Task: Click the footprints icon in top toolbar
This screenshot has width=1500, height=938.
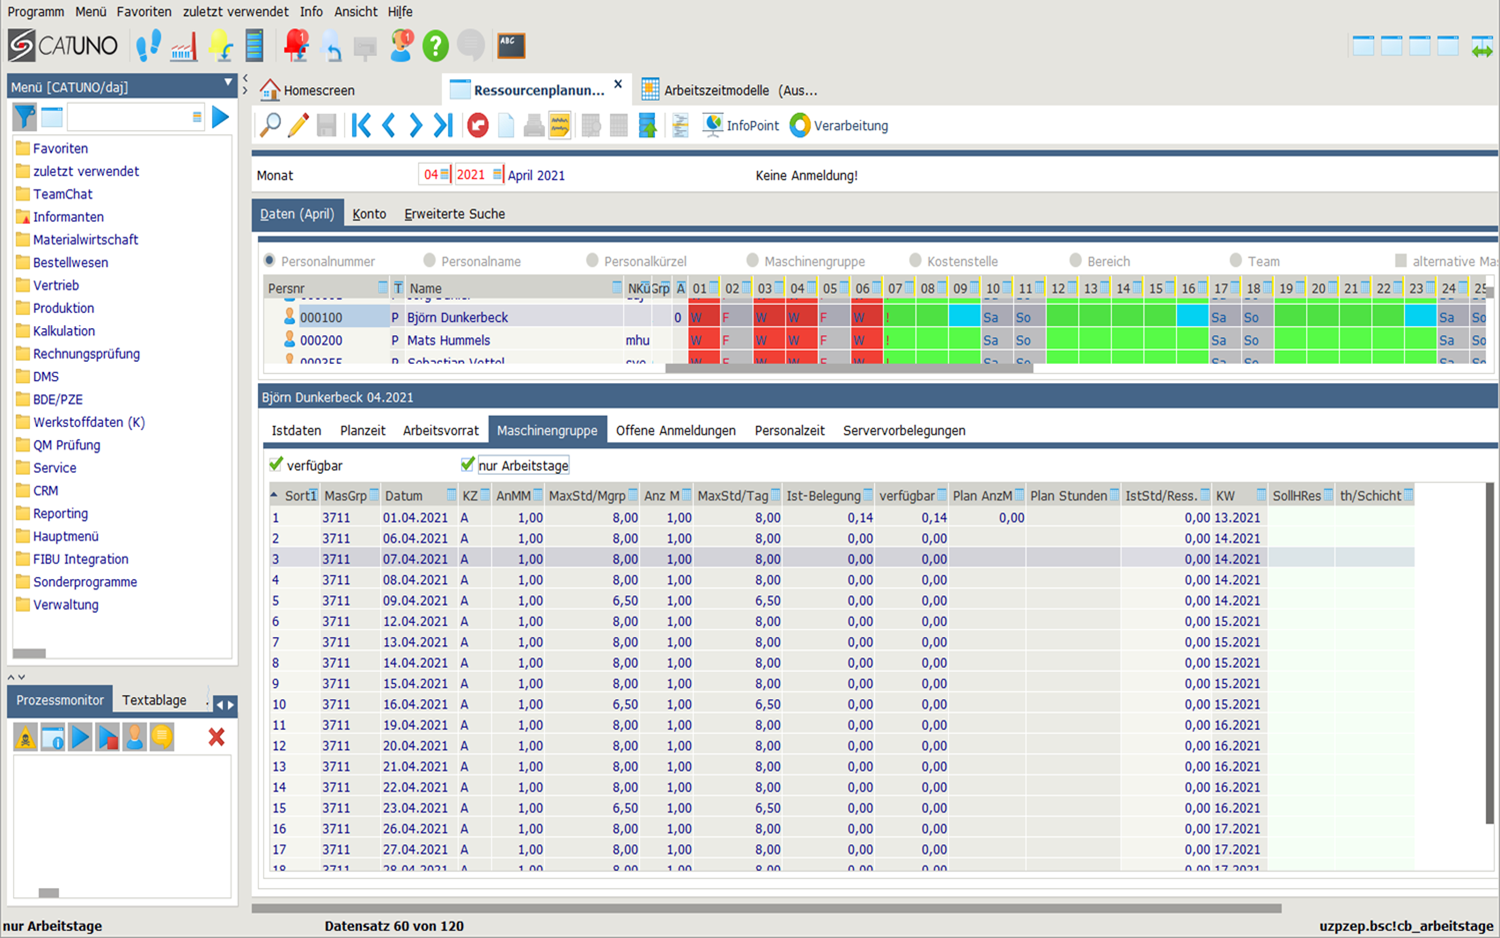Action: 148,45
